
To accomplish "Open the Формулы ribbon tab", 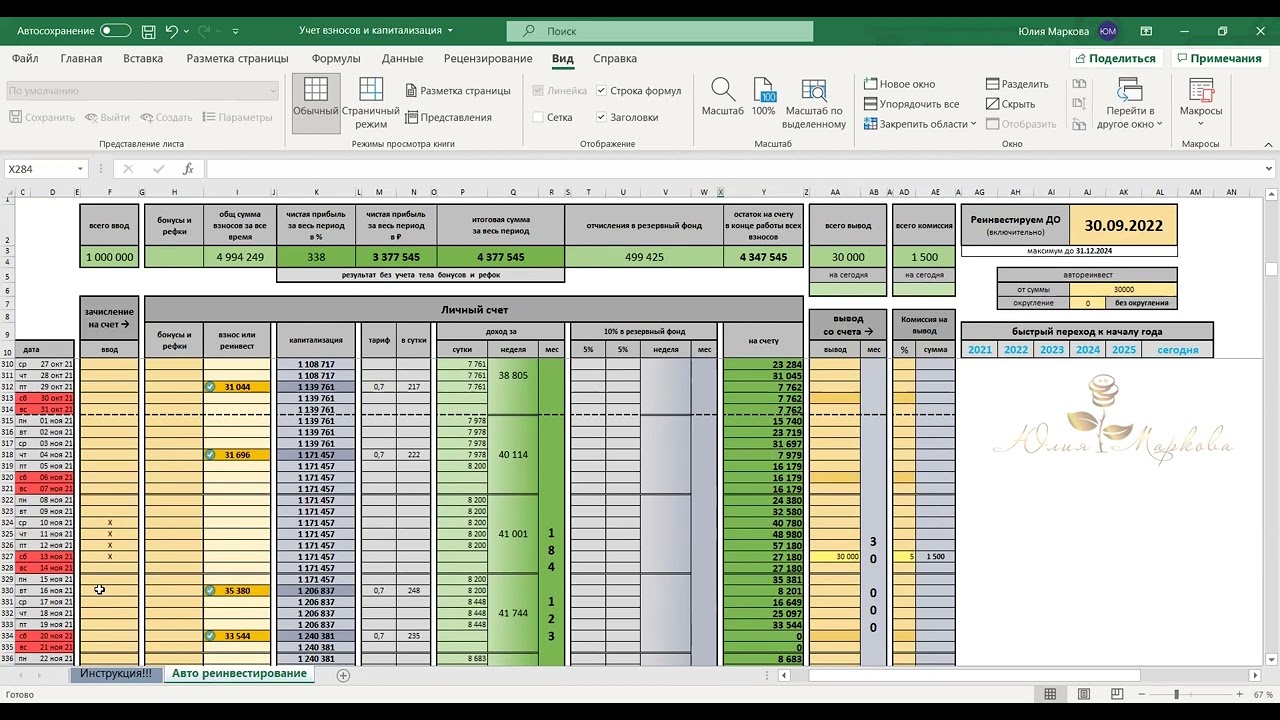I will tap(335, 58).
